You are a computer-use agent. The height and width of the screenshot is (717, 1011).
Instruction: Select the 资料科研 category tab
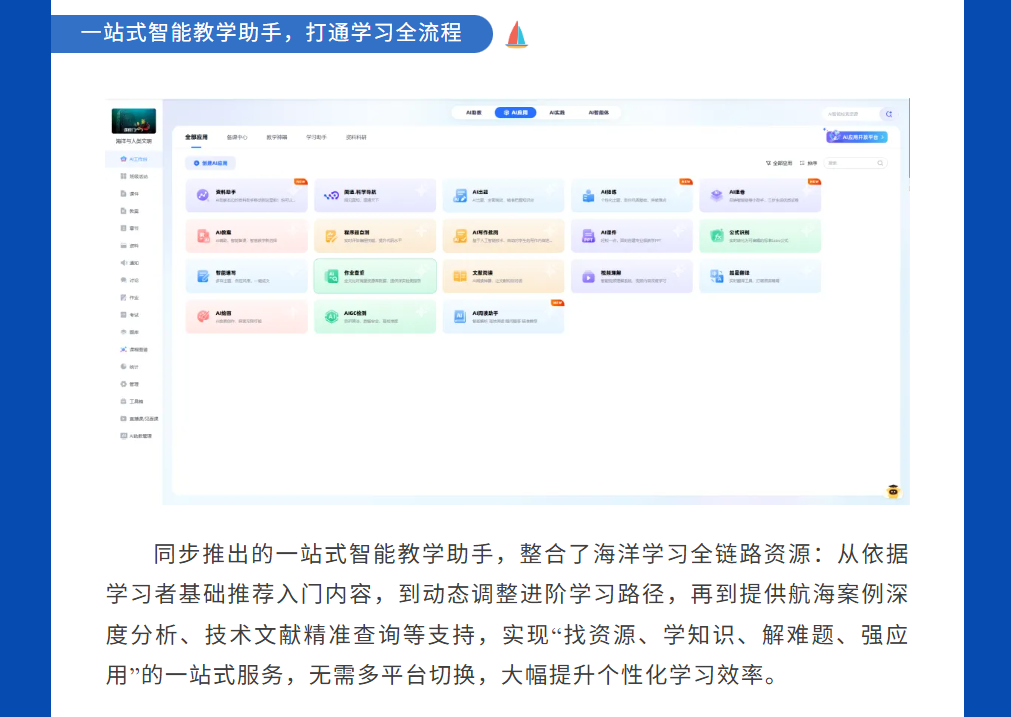pos(356,137)
